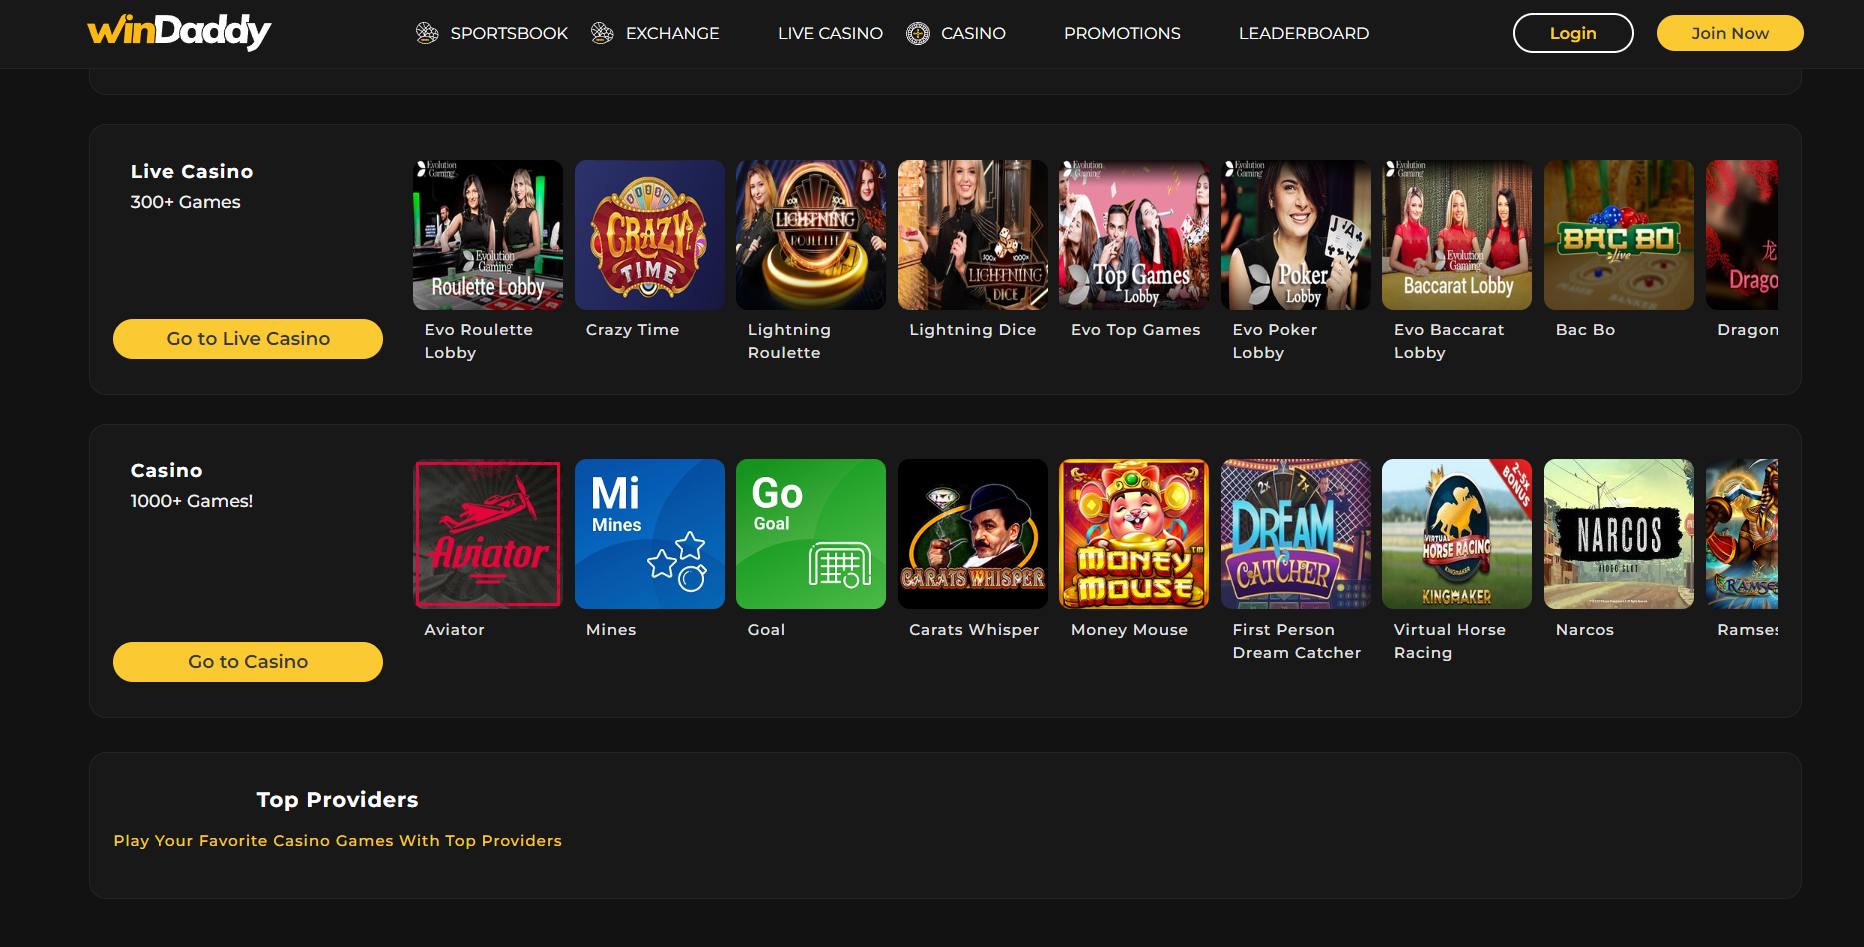Click the Evo Baccarat Lobby label
The height and width of the screenshot is (947, 1864).
click(x=1449, y=341)
